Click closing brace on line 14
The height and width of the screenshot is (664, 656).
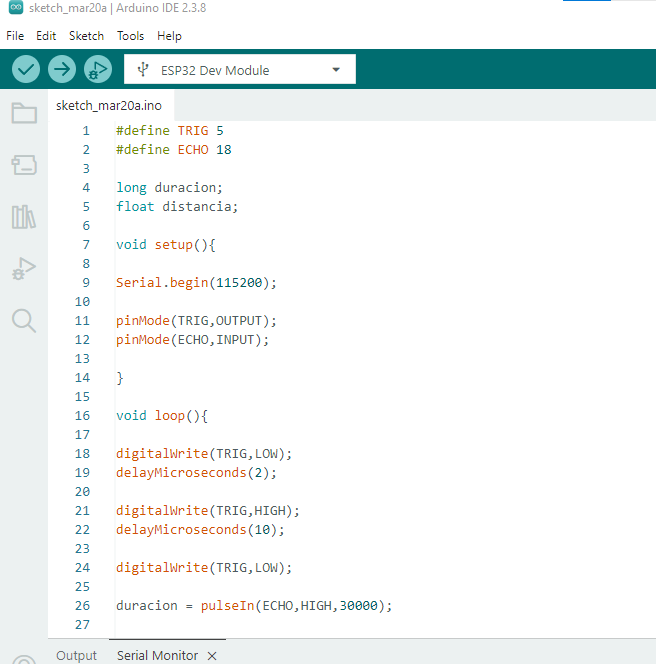(x=120, y=378)
